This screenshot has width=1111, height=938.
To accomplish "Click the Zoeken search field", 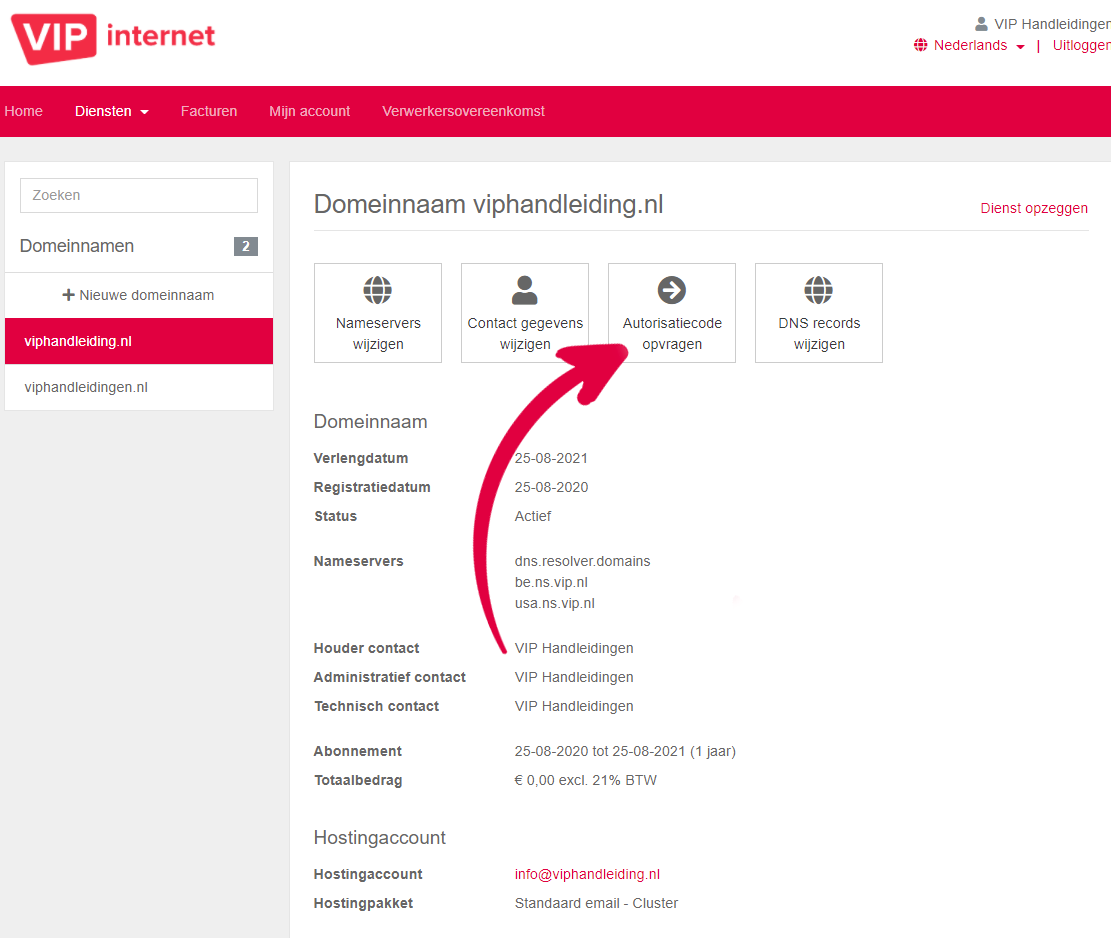I will click(139, 196).
